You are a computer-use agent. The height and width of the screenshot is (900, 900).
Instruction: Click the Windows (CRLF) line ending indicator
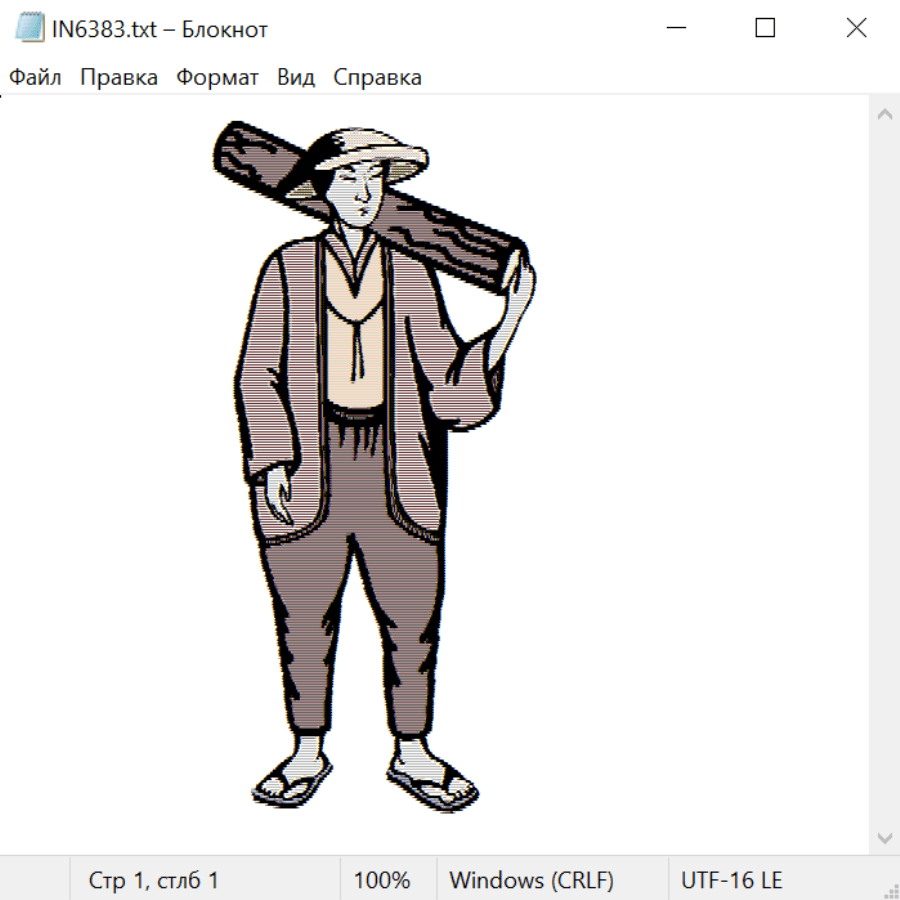click(531, 880)
